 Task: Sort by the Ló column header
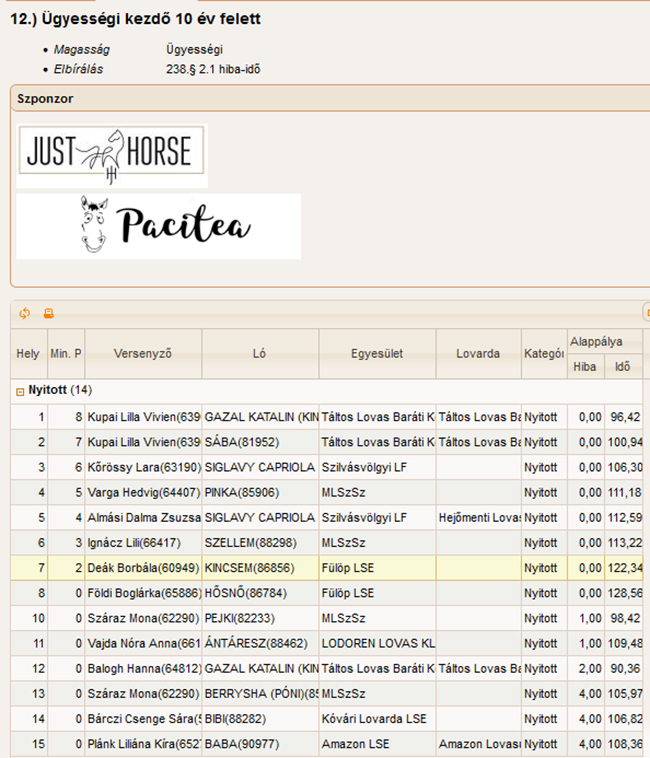(260, 354)
